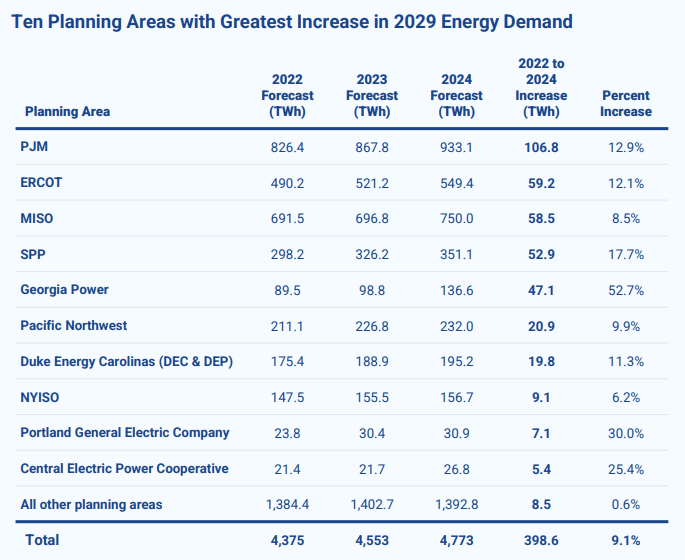Click the Pacific Northwest row label
685x560 pixels.
pos(73,325)
